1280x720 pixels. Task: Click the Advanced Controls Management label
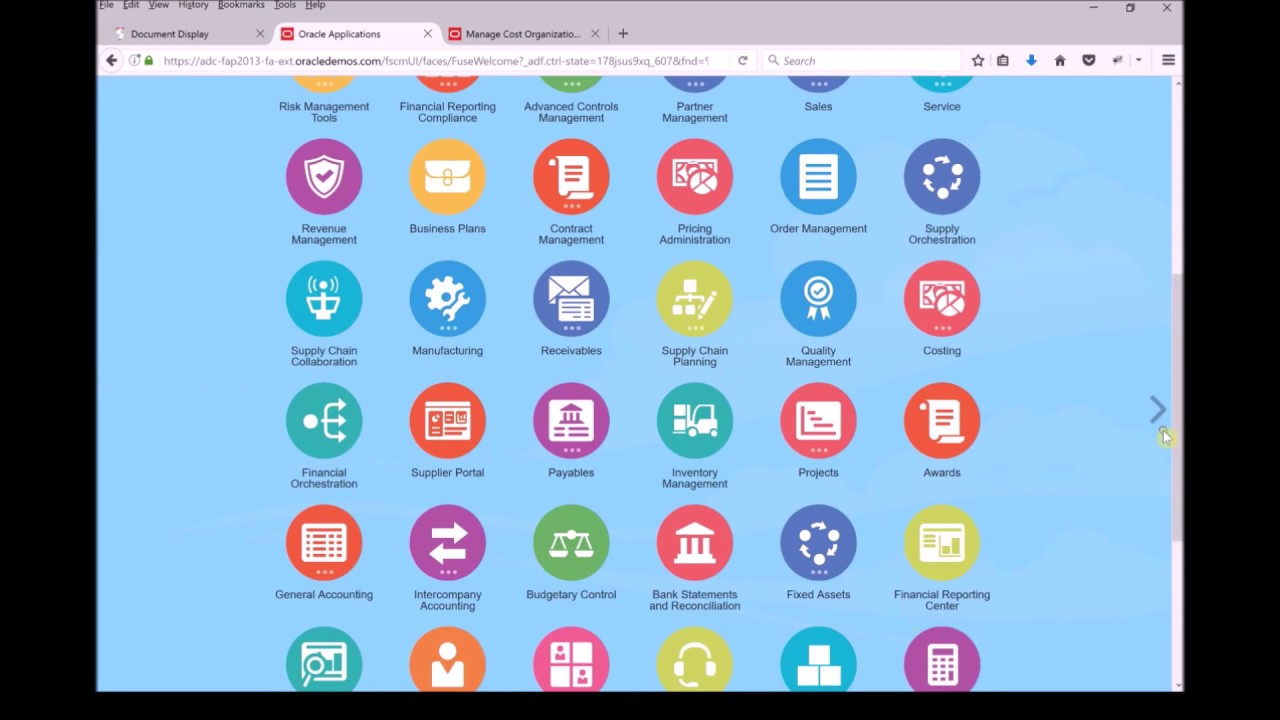571,112
